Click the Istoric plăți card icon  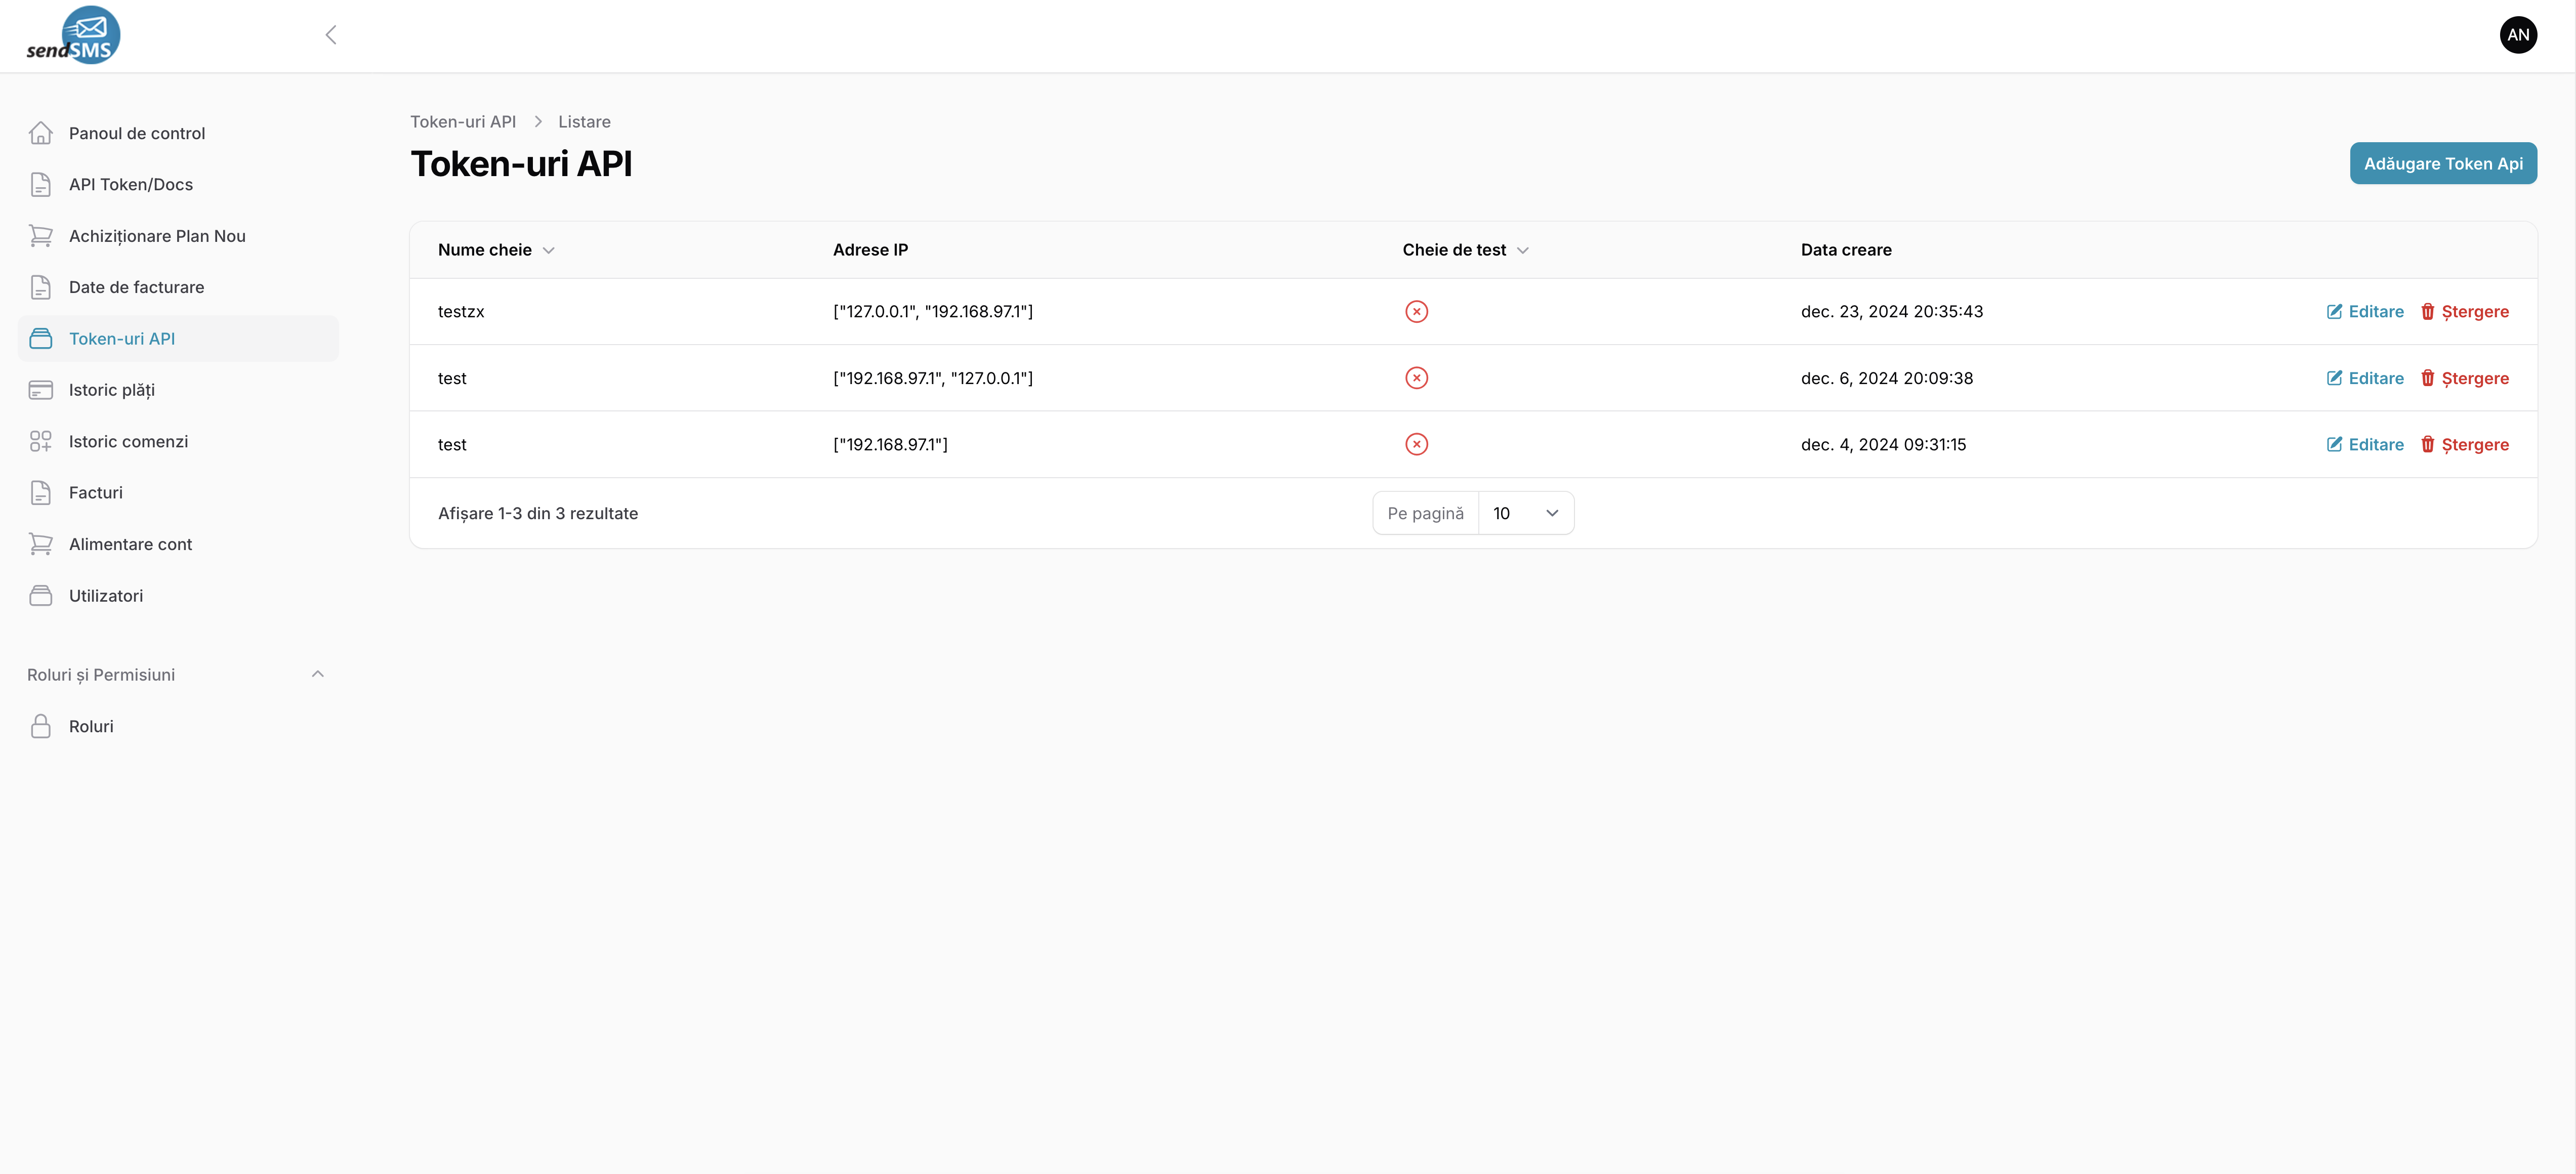(x=41, y=390)
